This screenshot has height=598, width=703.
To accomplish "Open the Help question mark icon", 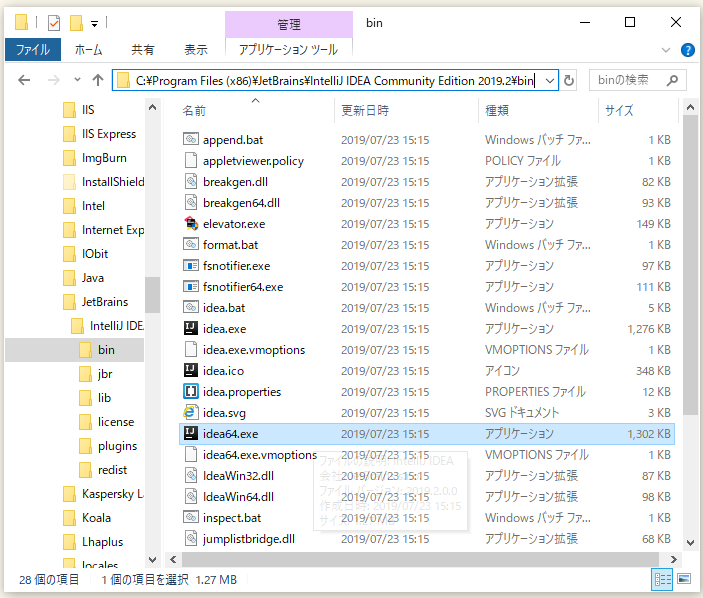I will (x=687, y=50).
